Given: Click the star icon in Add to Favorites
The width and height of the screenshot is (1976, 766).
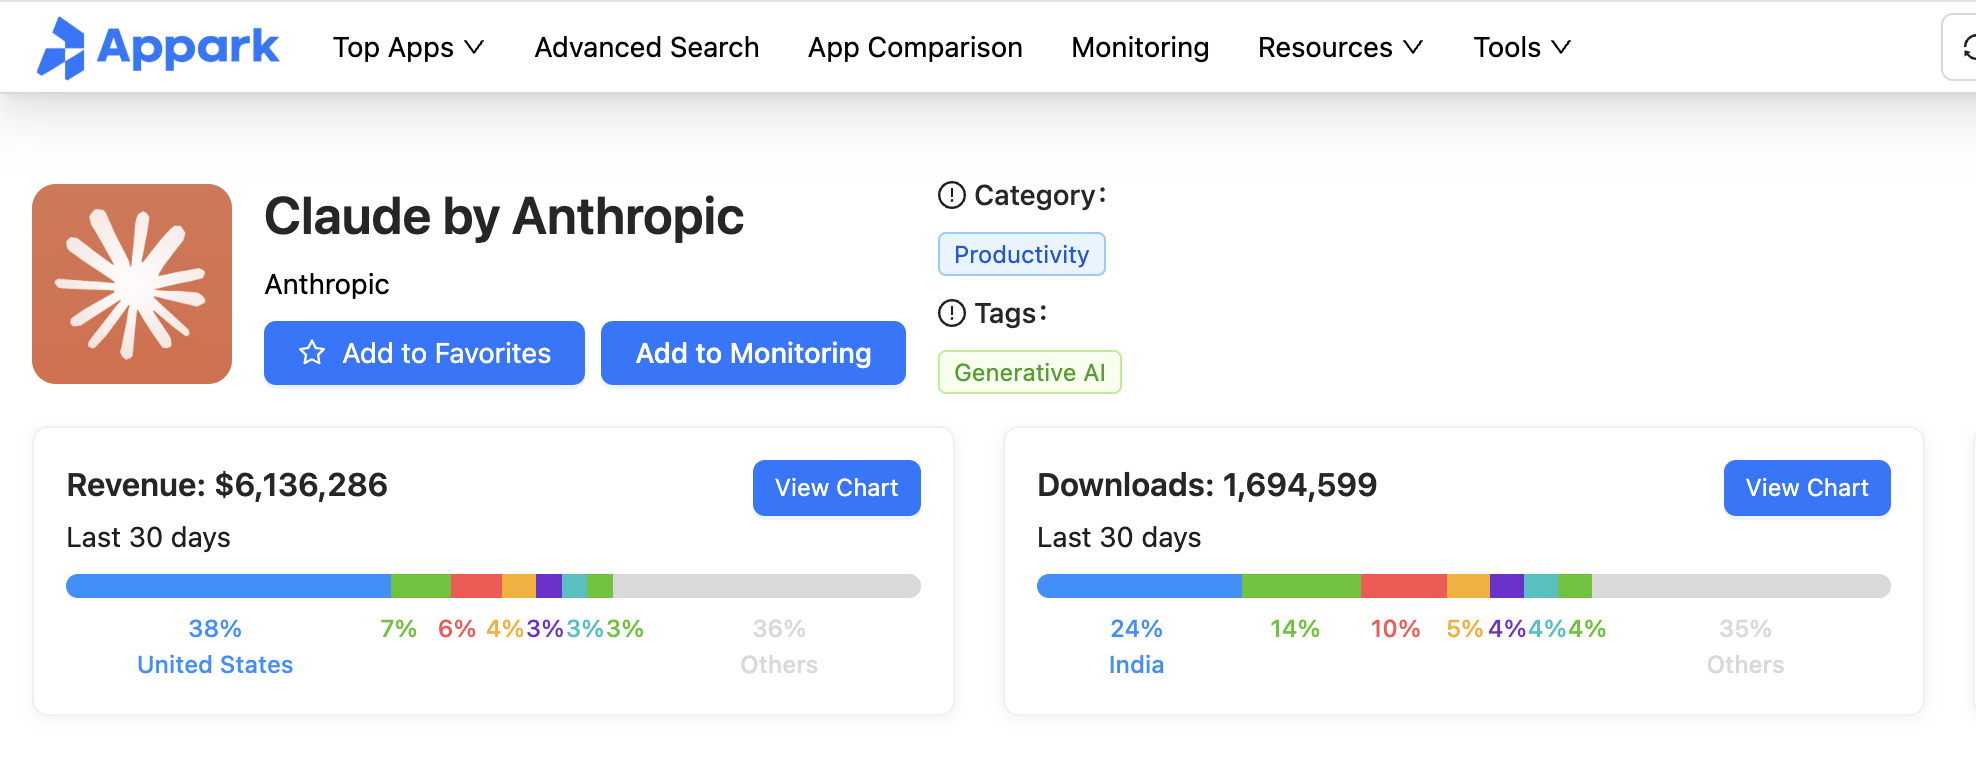Looking at the screenshot, I should (x=312, y=353).
